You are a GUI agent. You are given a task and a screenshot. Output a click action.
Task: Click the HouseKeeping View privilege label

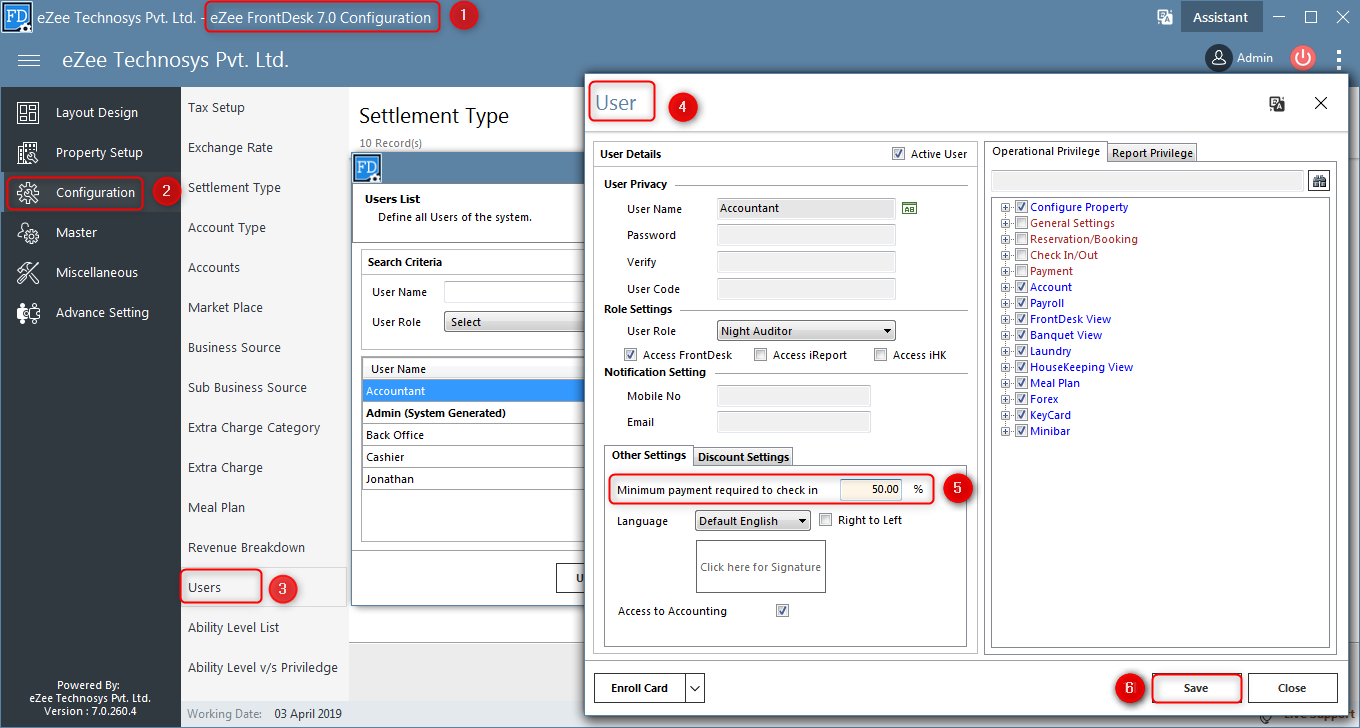click(1081, 367)
